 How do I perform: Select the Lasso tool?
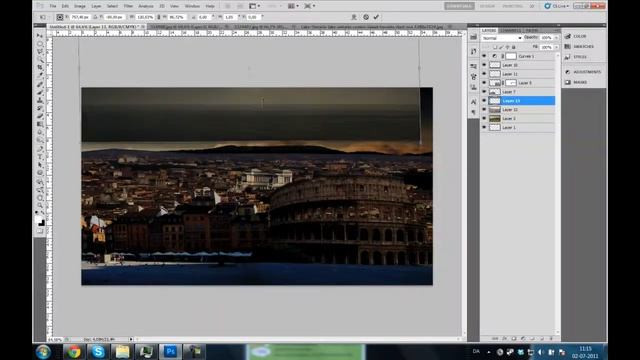(40, 52)
